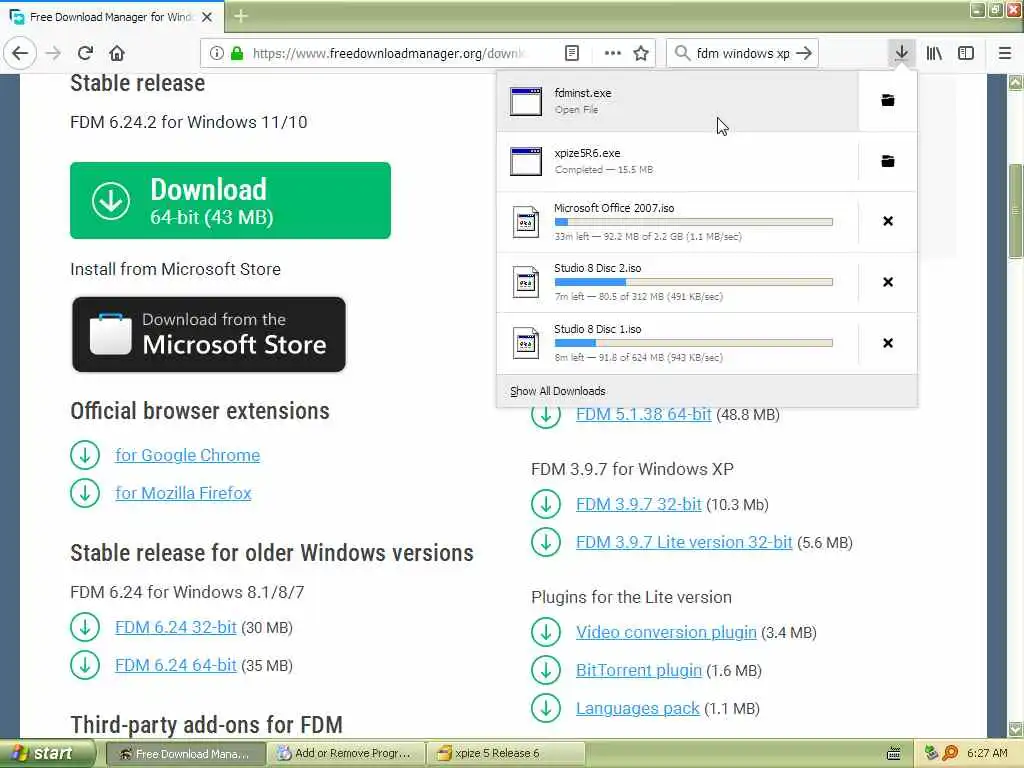1024x768 pixels.
Task: Open the for Mozilla Firefox extension link
Action: 184,493
